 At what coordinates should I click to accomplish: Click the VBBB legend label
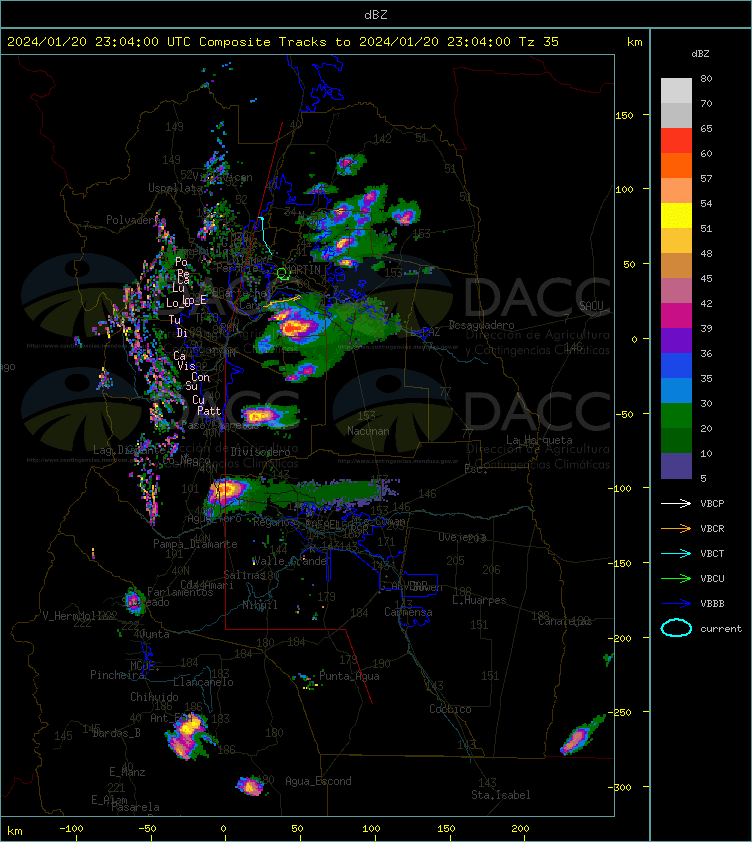712,604
